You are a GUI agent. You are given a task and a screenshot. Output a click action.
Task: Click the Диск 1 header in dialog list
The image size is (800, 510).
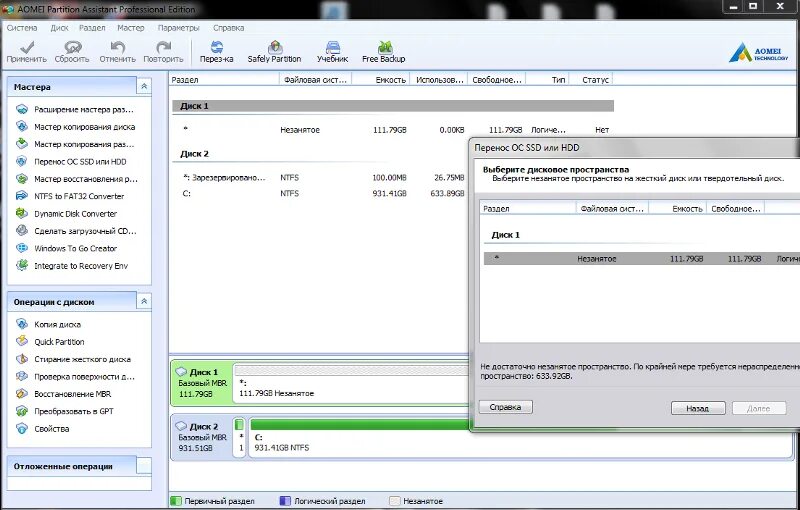pyautogui.click(x=505, y=235)
